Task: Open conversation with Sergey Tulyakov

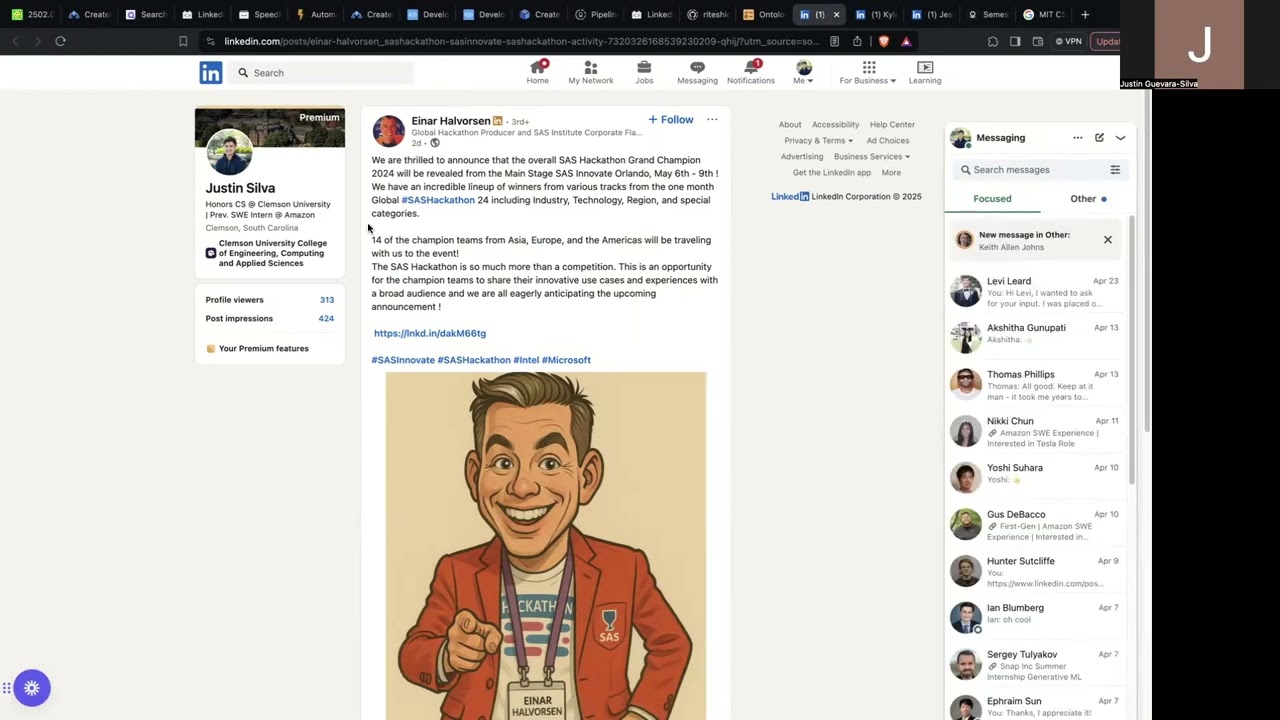Action: (1036, 665)
